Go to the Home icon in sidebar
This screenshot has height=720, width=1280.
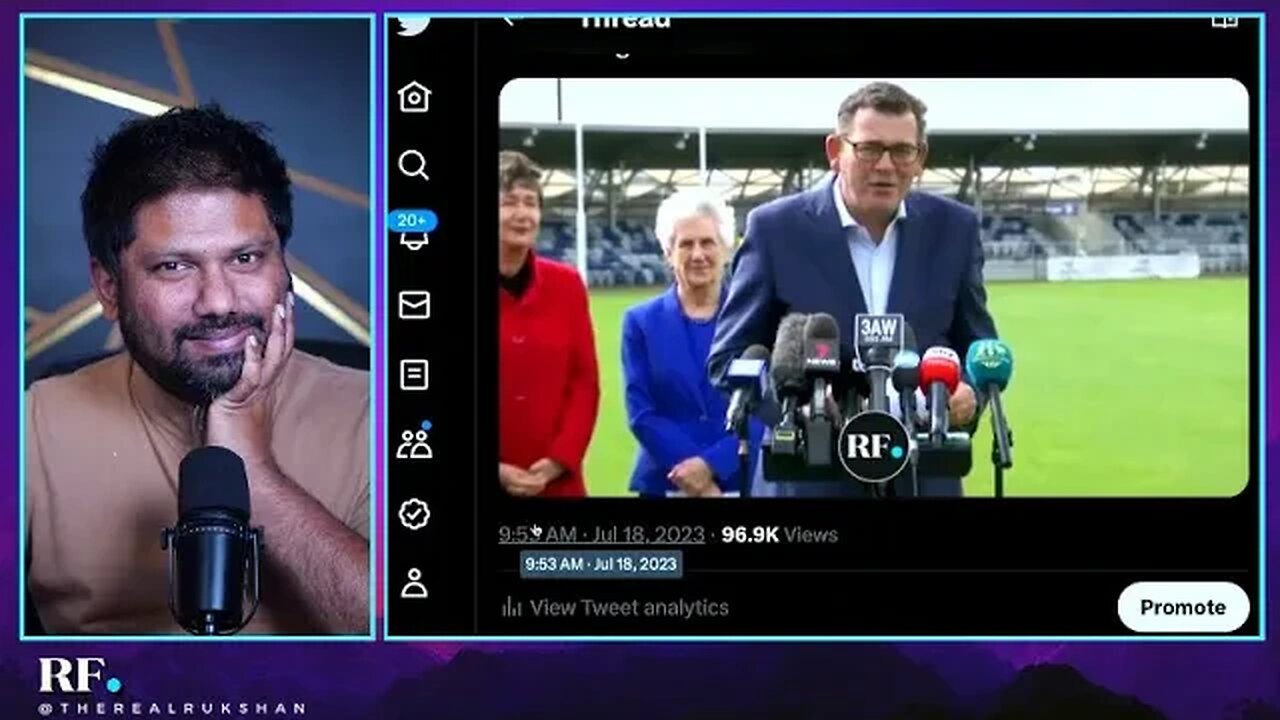point(414,97)
